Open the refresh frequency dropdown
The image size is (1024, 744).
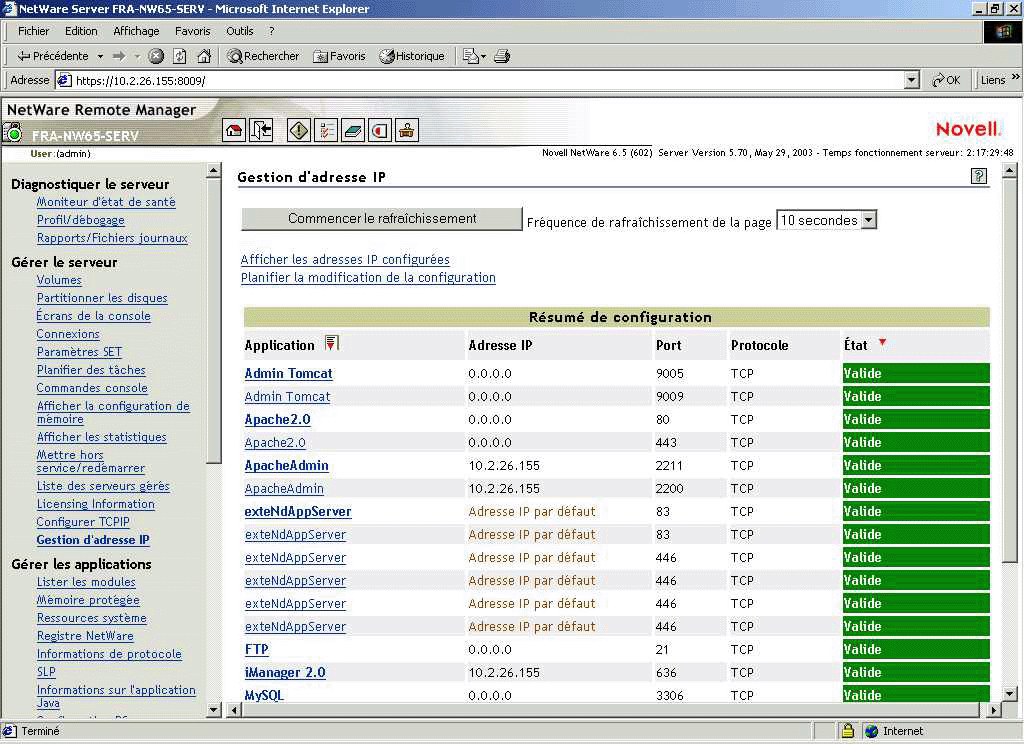point(868,220)
